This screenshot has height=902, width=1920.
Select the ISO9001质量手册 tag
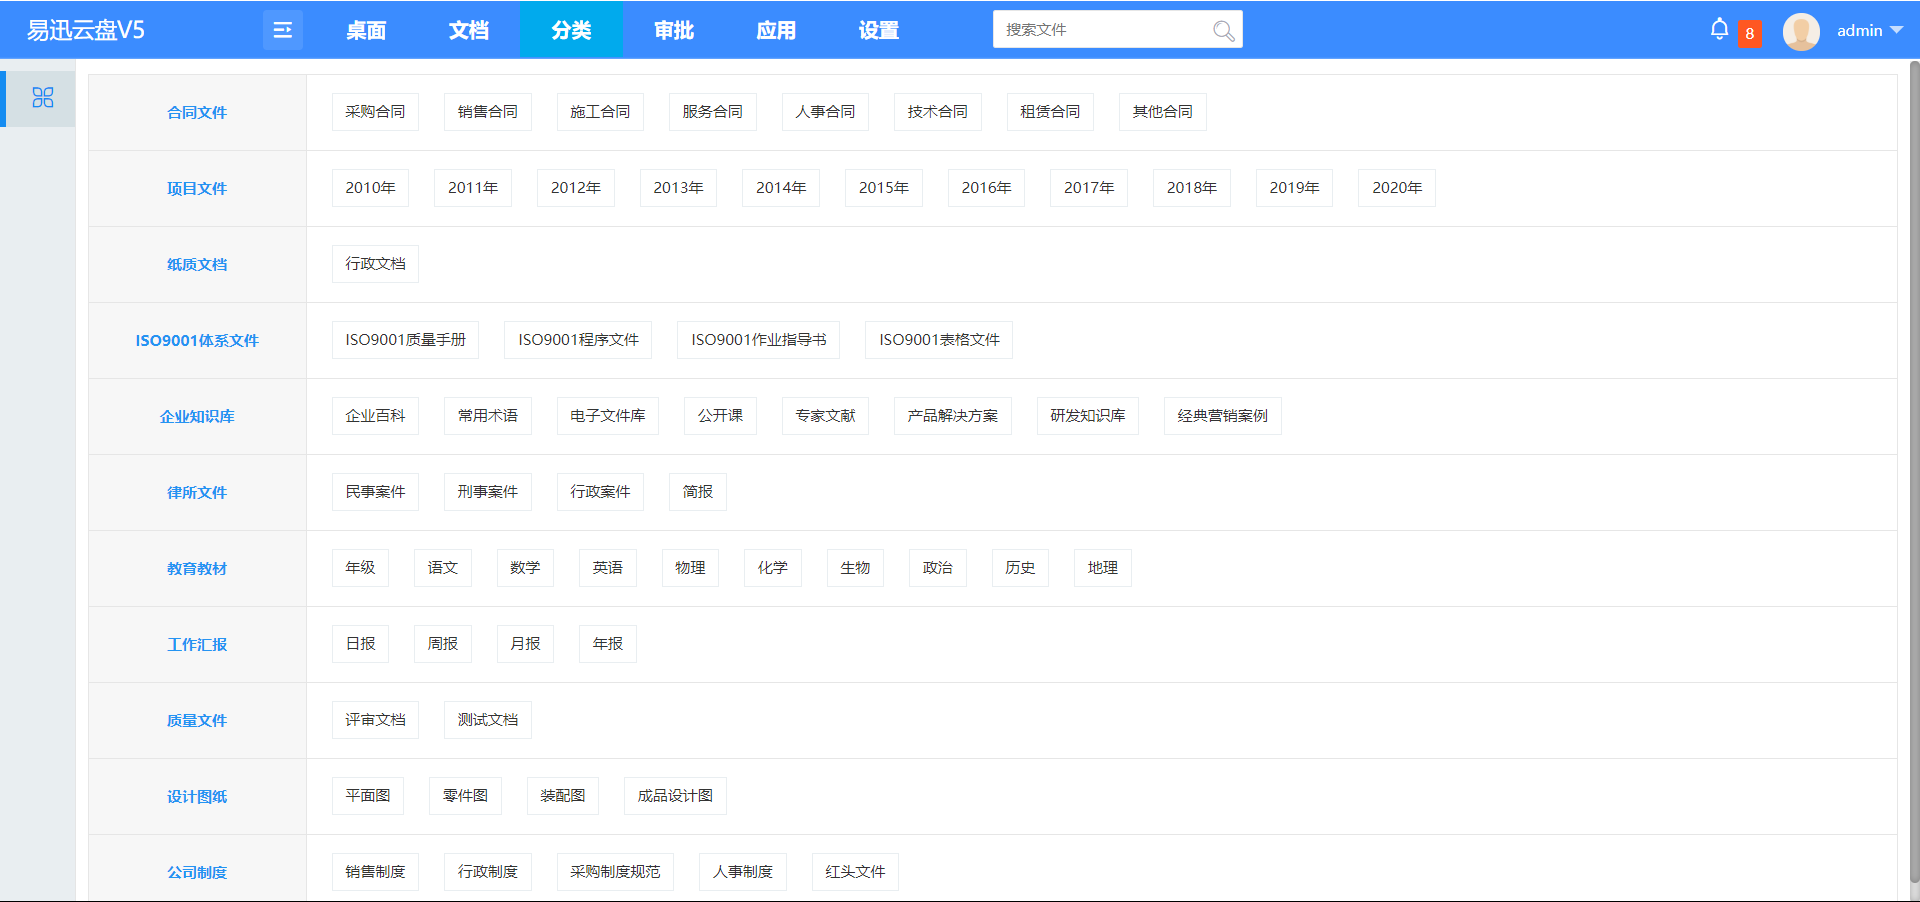point(405,340)
